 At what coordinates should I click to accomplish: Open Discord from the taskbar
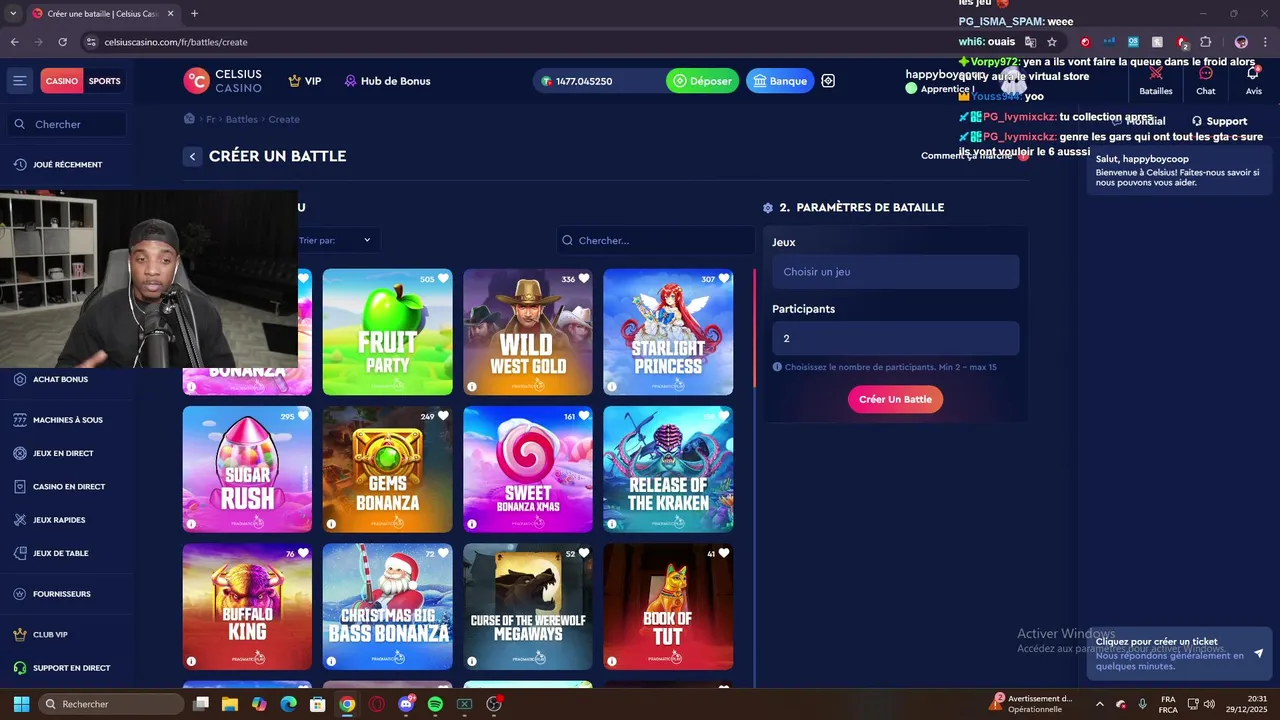click(406, 704)
